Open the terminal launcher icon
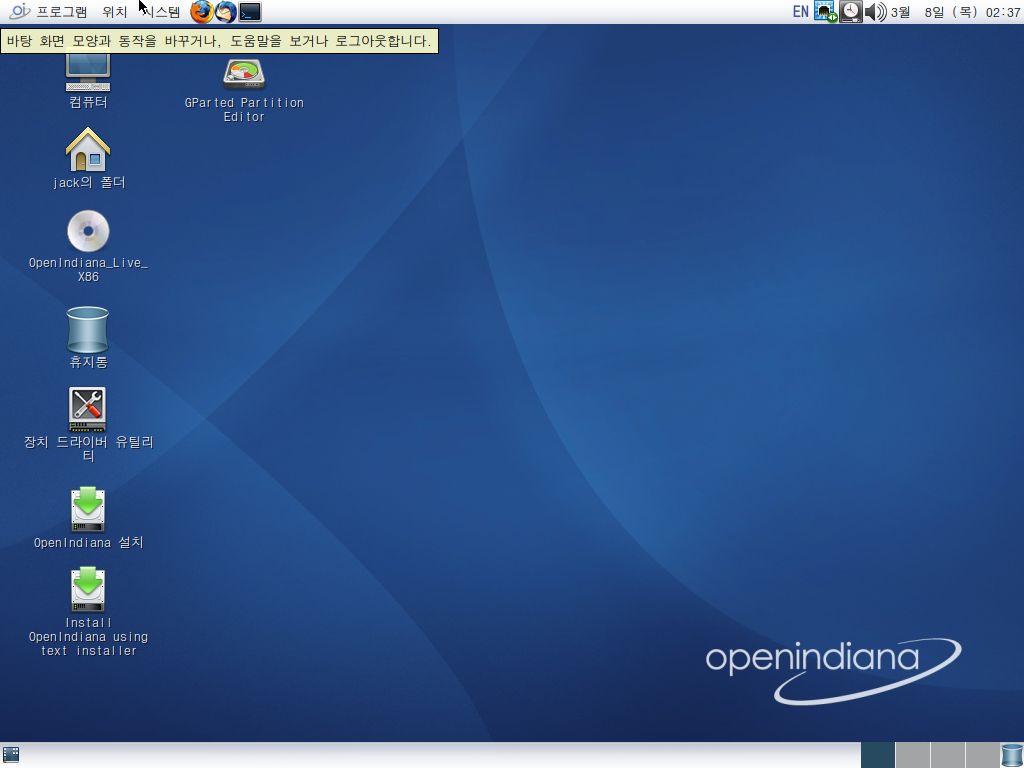Image resolution: width=1024 pixels, height=768 pixels. tap(250, 12)
